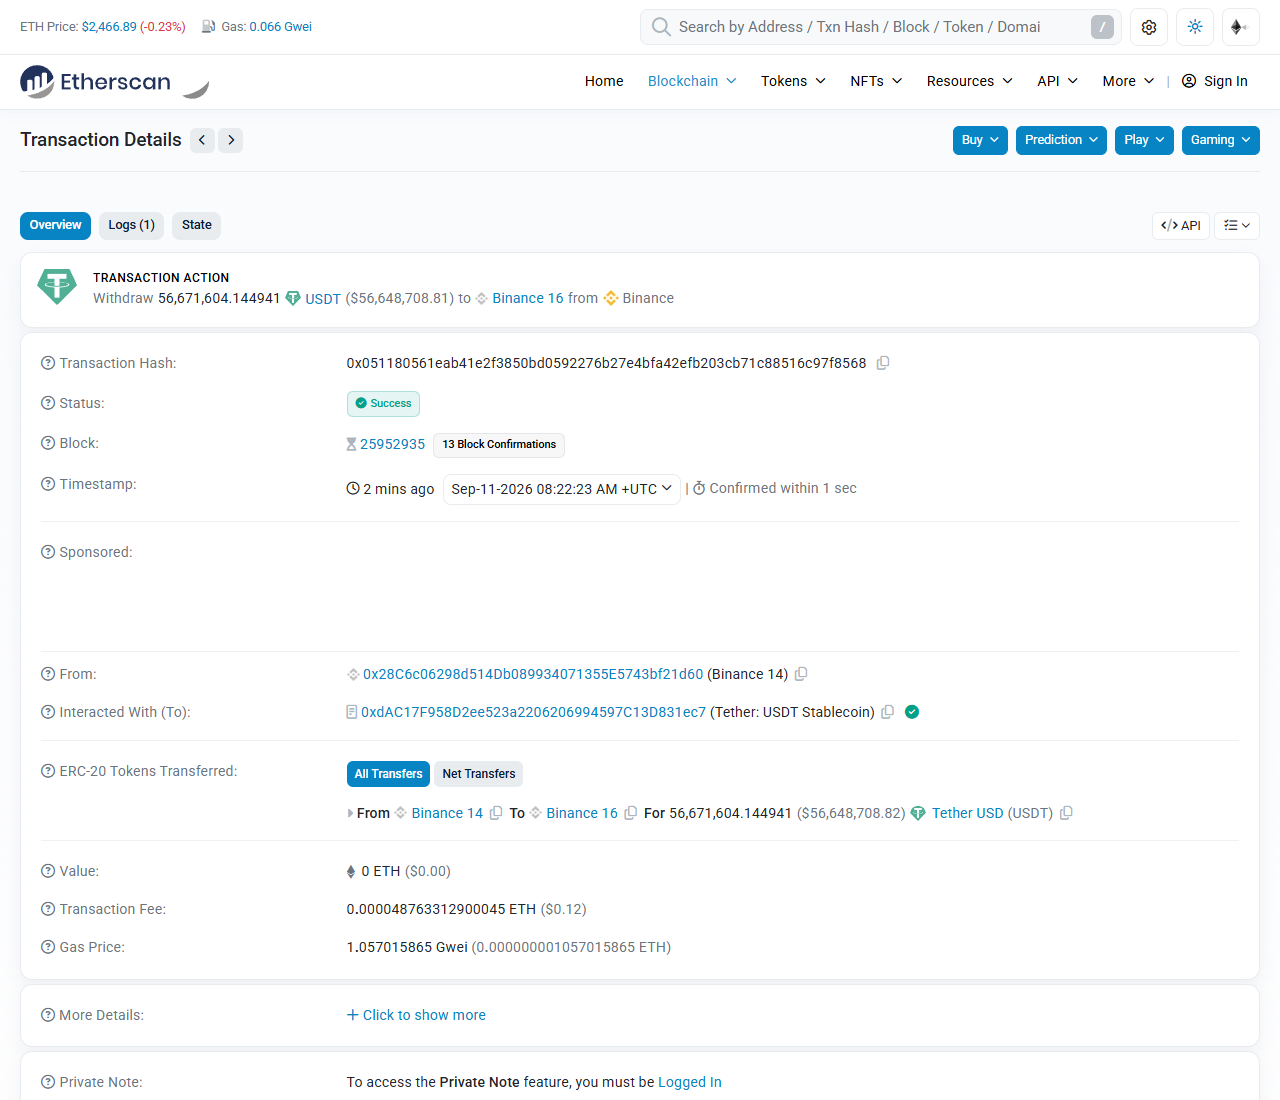Open the site settings gear icon
The height and width of the screenshot is (1100, 1280).
coord(1149,27)
